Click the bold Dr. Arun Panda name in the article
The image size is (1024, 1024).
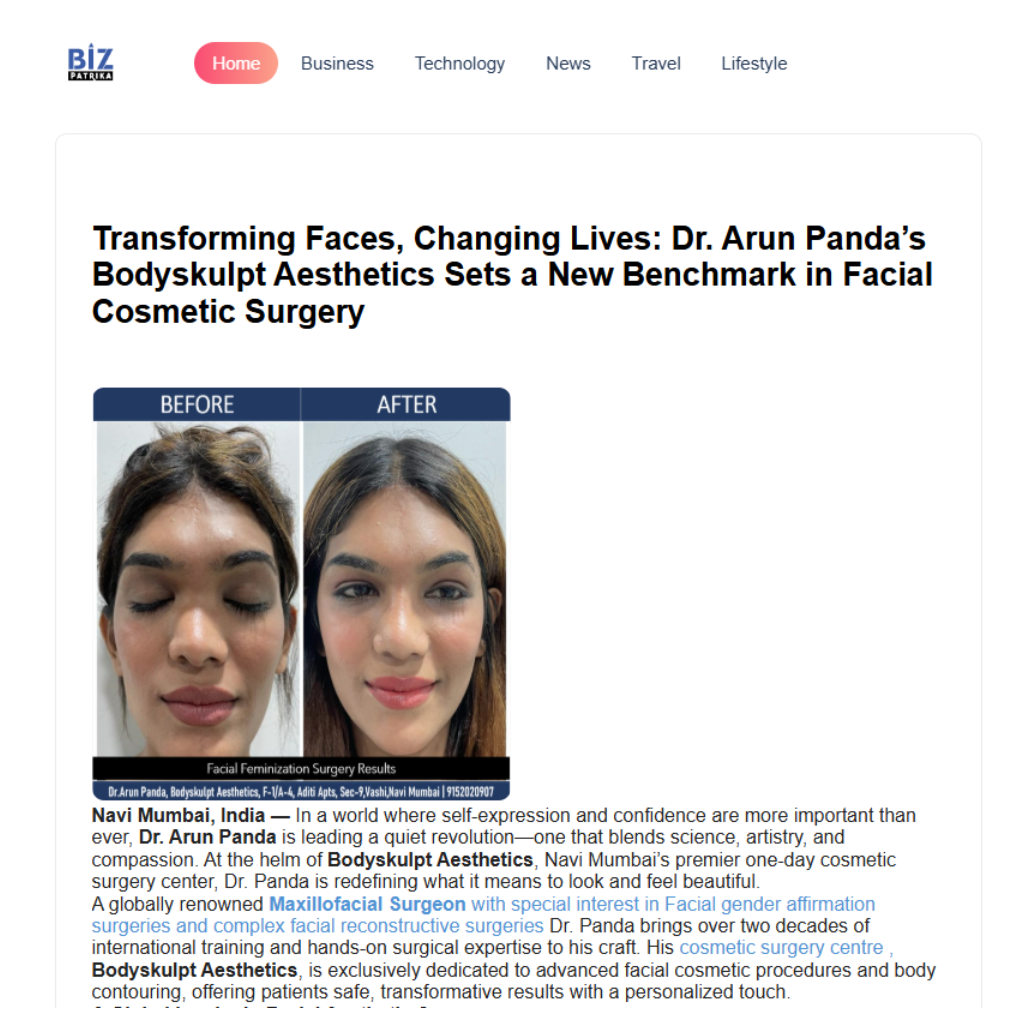(x=208, y=837)
